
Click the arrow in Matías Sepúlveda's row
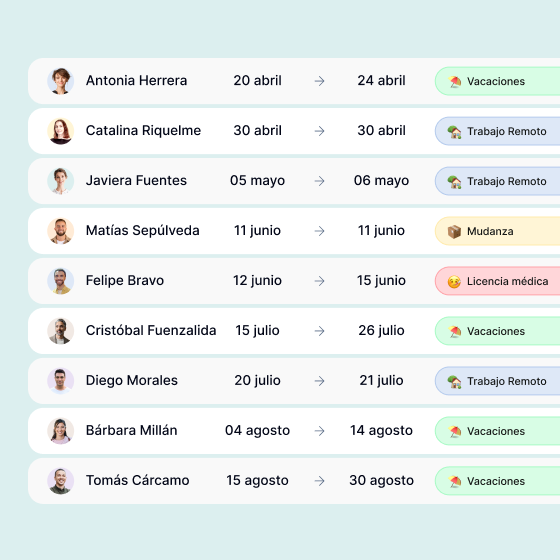click(x=319, y=231)
